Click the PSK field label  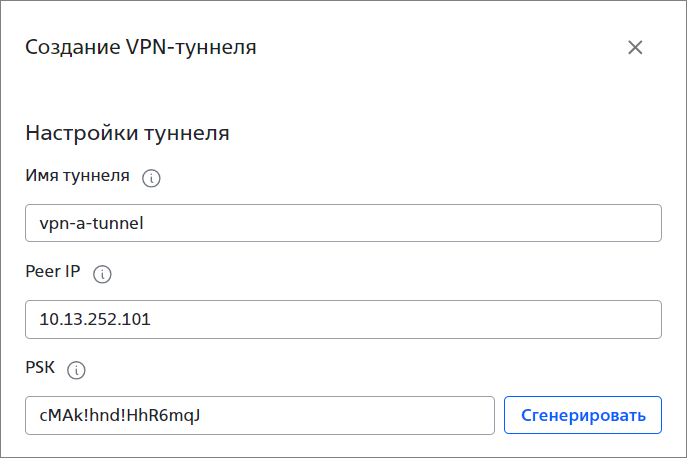[x=40, y=367]
